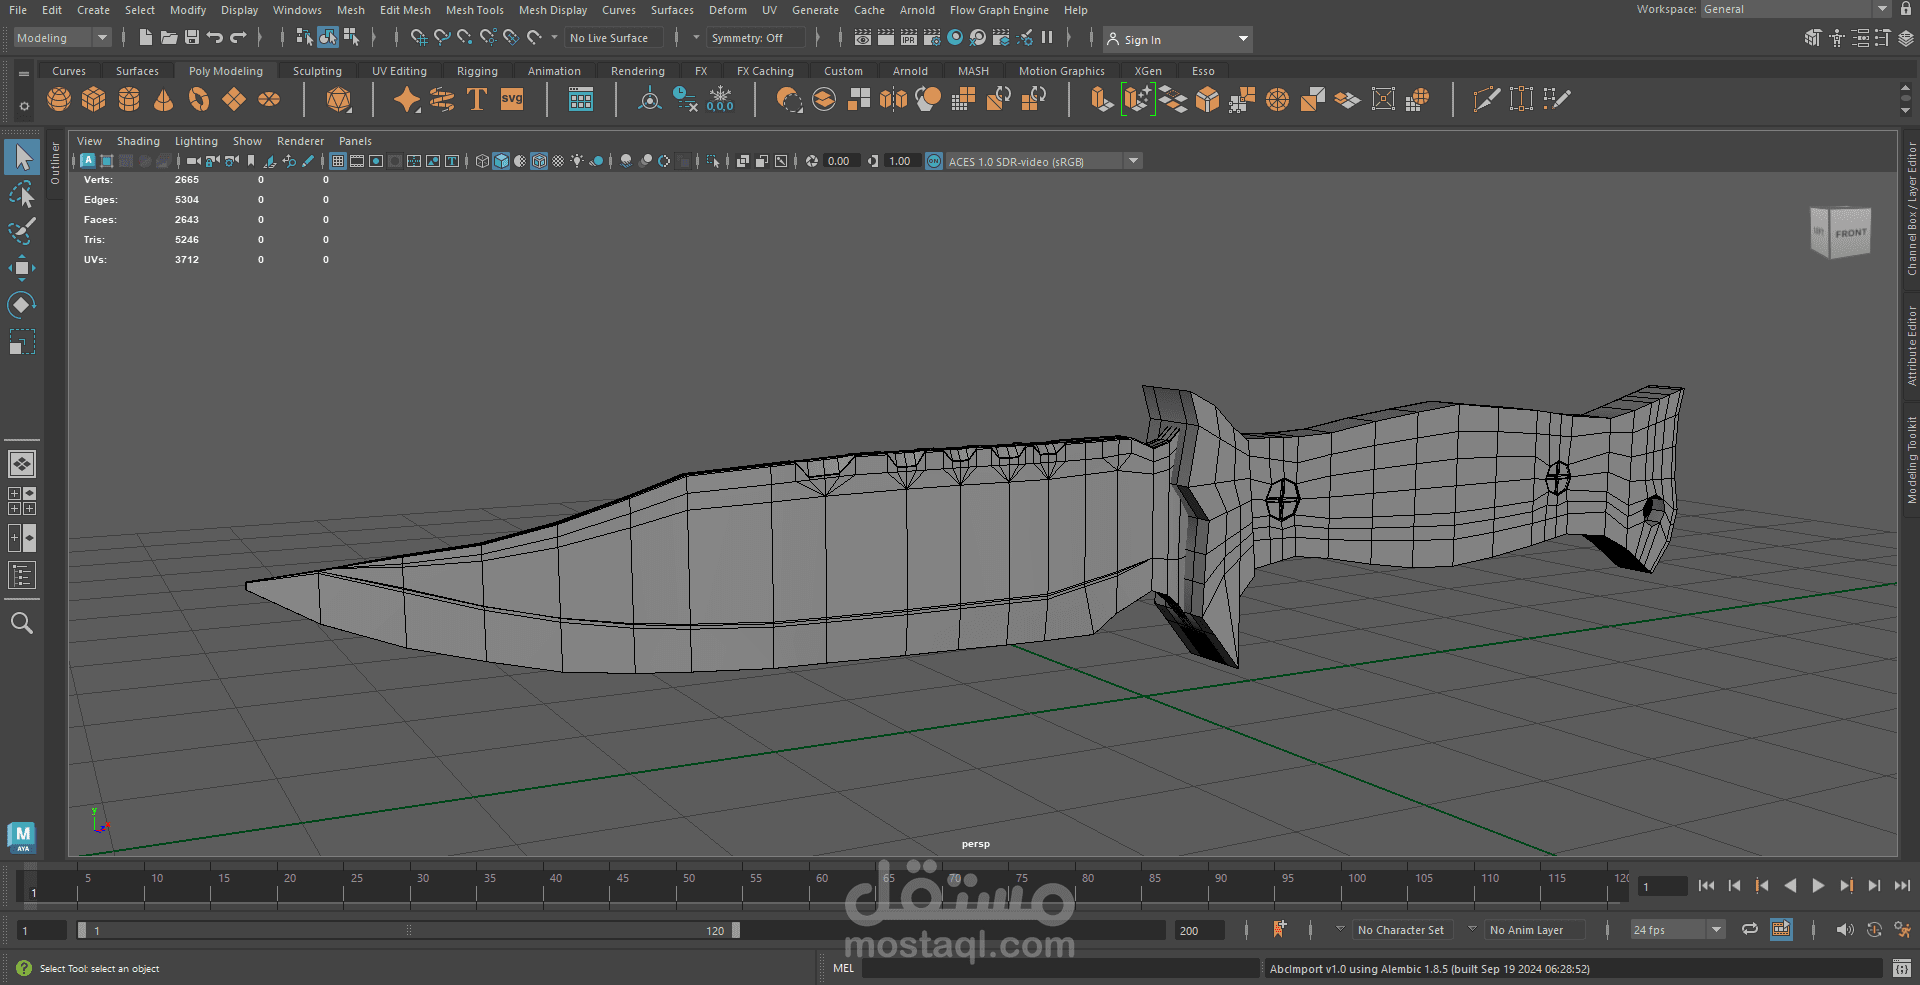Activate the Move tool in left toolbox
The width and height of the screenshot is (1920, 985).
tap(22, 267)
